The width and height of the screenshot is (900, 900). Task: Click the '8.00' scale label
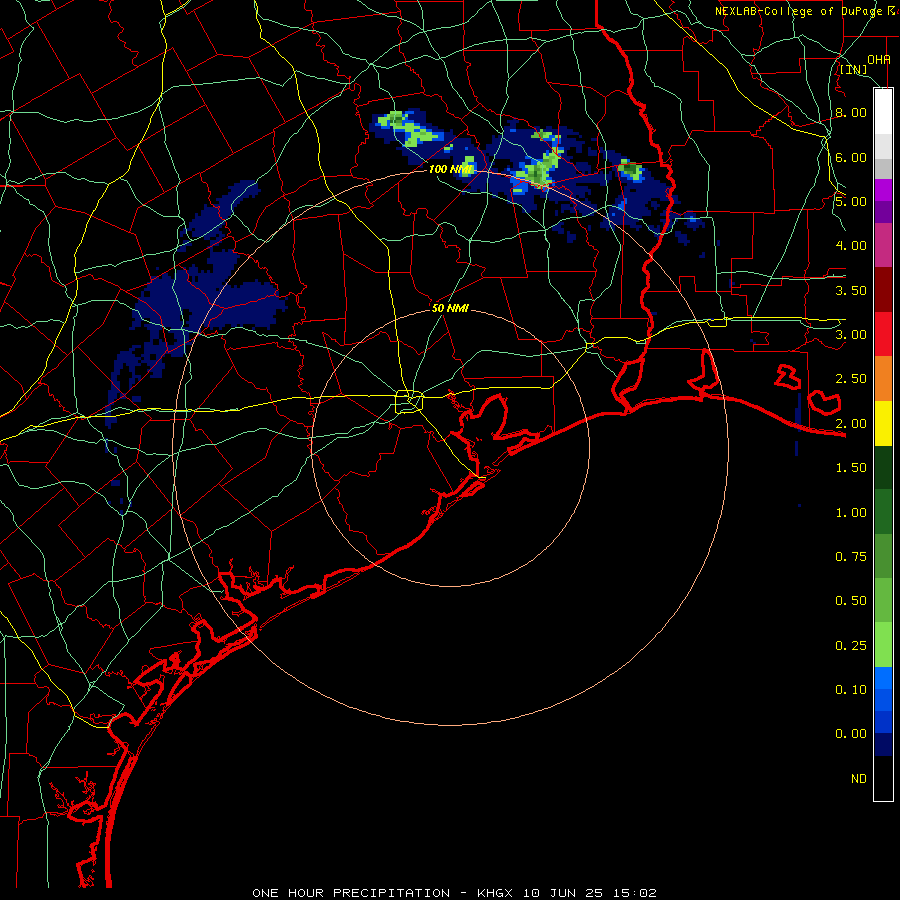851,112
